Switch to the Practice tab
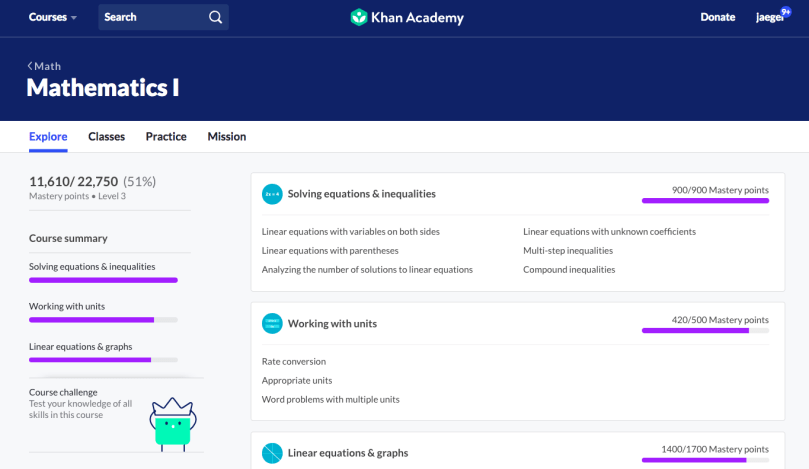This screenshot has height=469, width=809. [166, 137]
